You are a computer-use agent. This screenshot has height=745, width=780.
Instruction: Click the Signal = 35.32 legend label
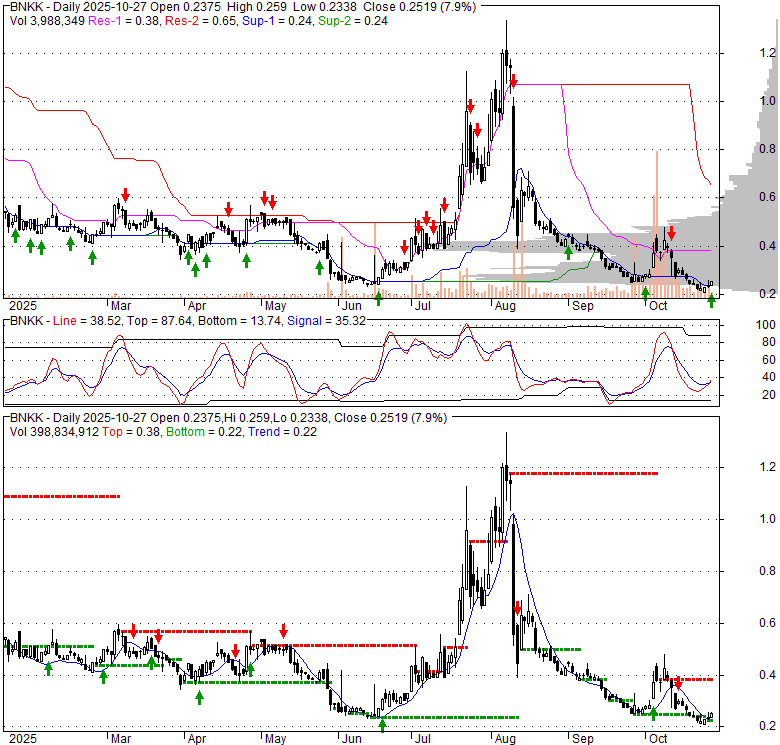pyautogui.click(x=327, y=321)
